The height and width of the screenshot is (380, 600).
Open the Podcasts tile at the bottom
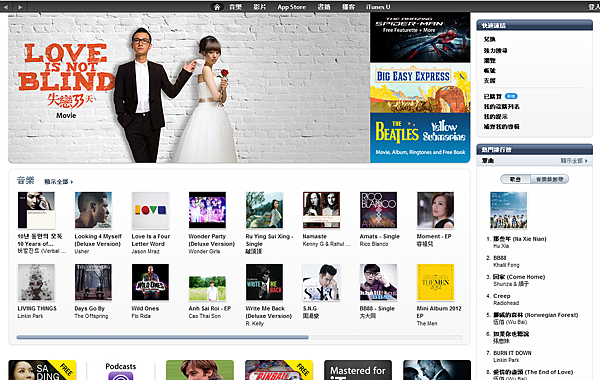click(x=121, y=370)
